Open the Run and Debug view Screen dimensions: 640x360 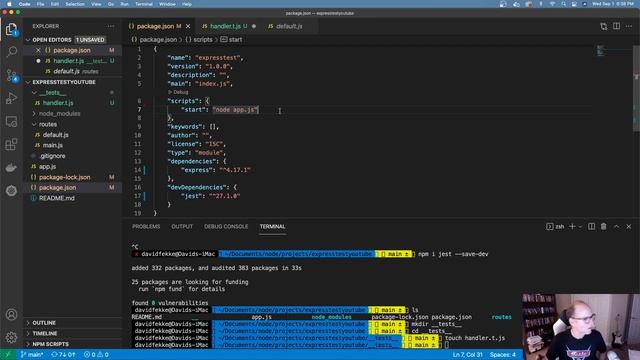[11, 98]
